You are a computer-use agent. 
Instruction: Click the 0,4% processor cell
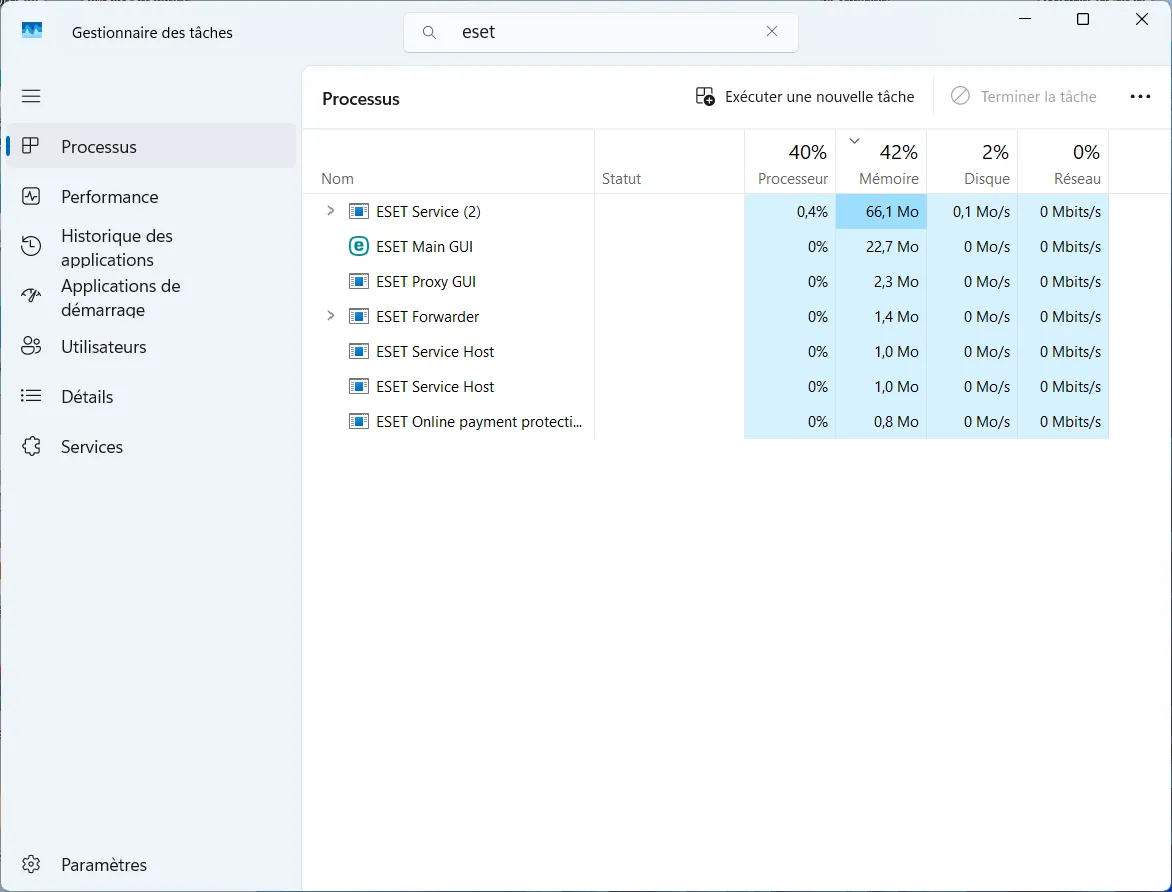coord(790,212)
